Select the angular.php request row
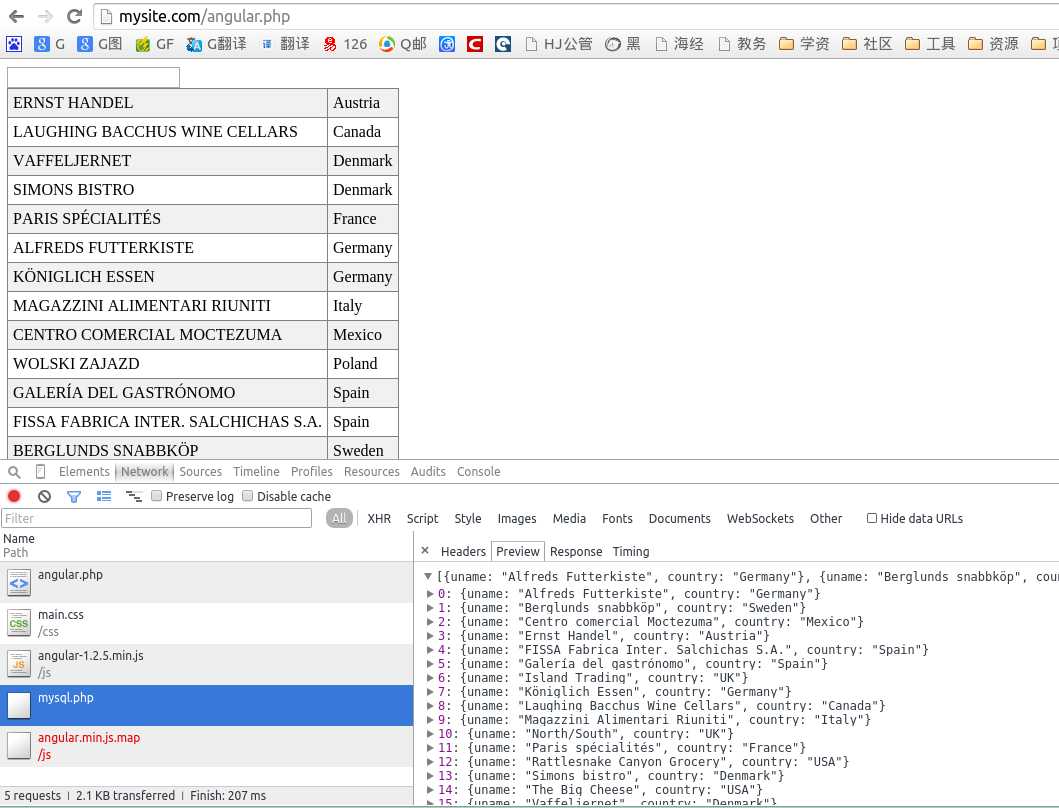This screenshot has height=808, width=1059. pyautogui.click(x=207, y=582)
